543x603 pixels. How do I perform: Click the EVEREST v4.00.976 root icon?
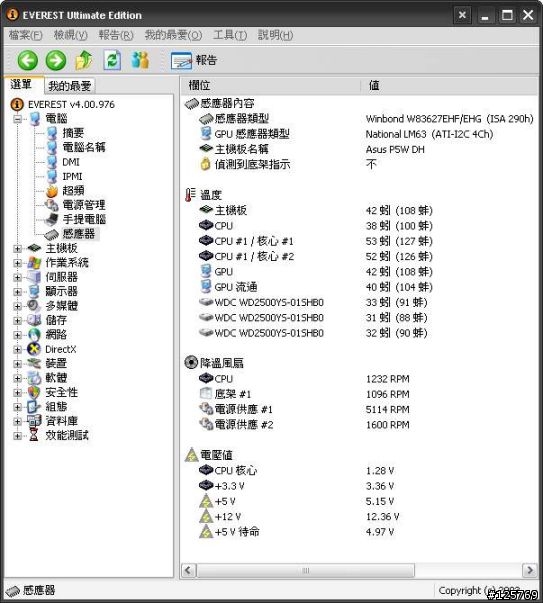click(x=17, y=104)
